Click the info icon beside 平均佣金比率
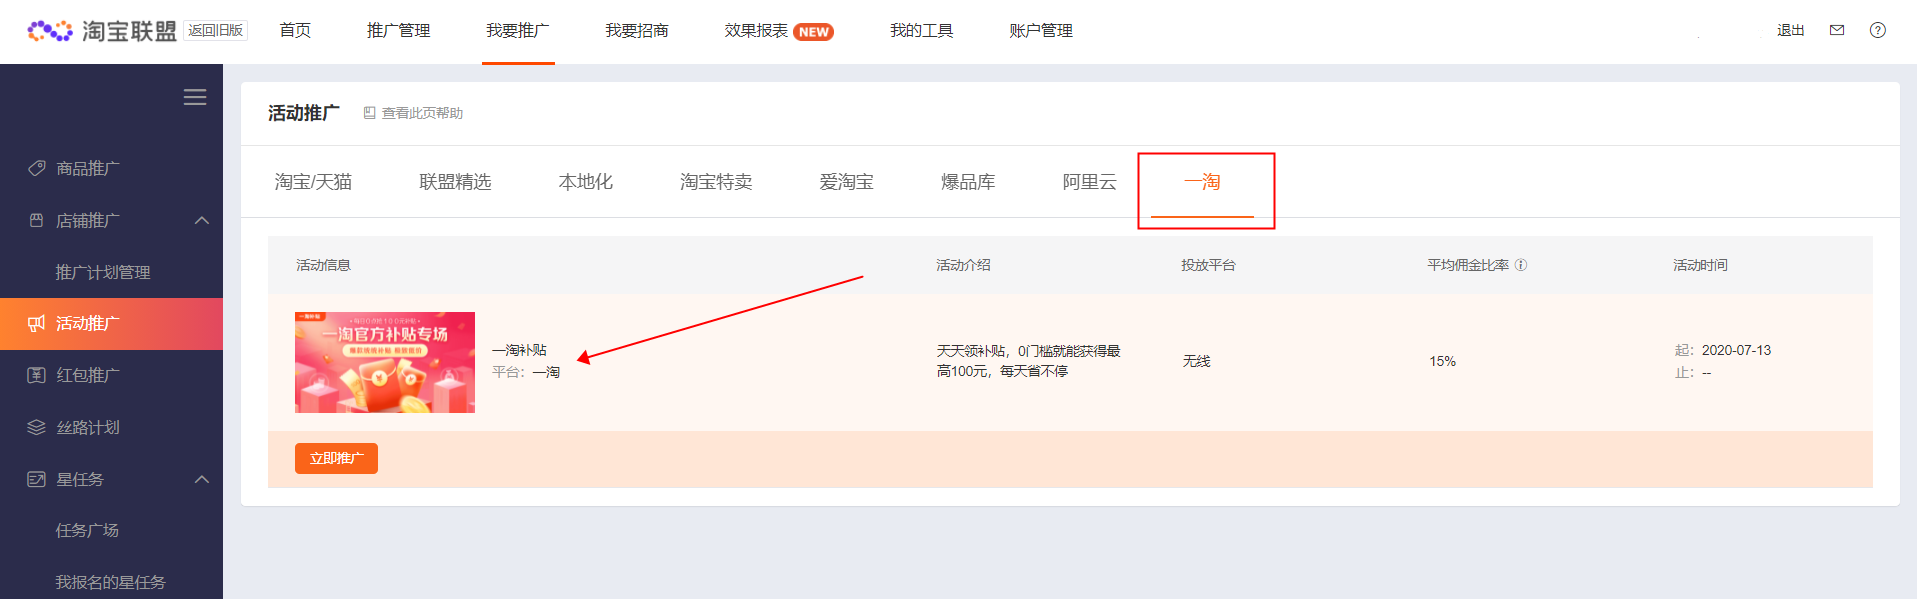Image resolution: width=1917 pixels, height=599 pixels. [x=1521, y=265]
